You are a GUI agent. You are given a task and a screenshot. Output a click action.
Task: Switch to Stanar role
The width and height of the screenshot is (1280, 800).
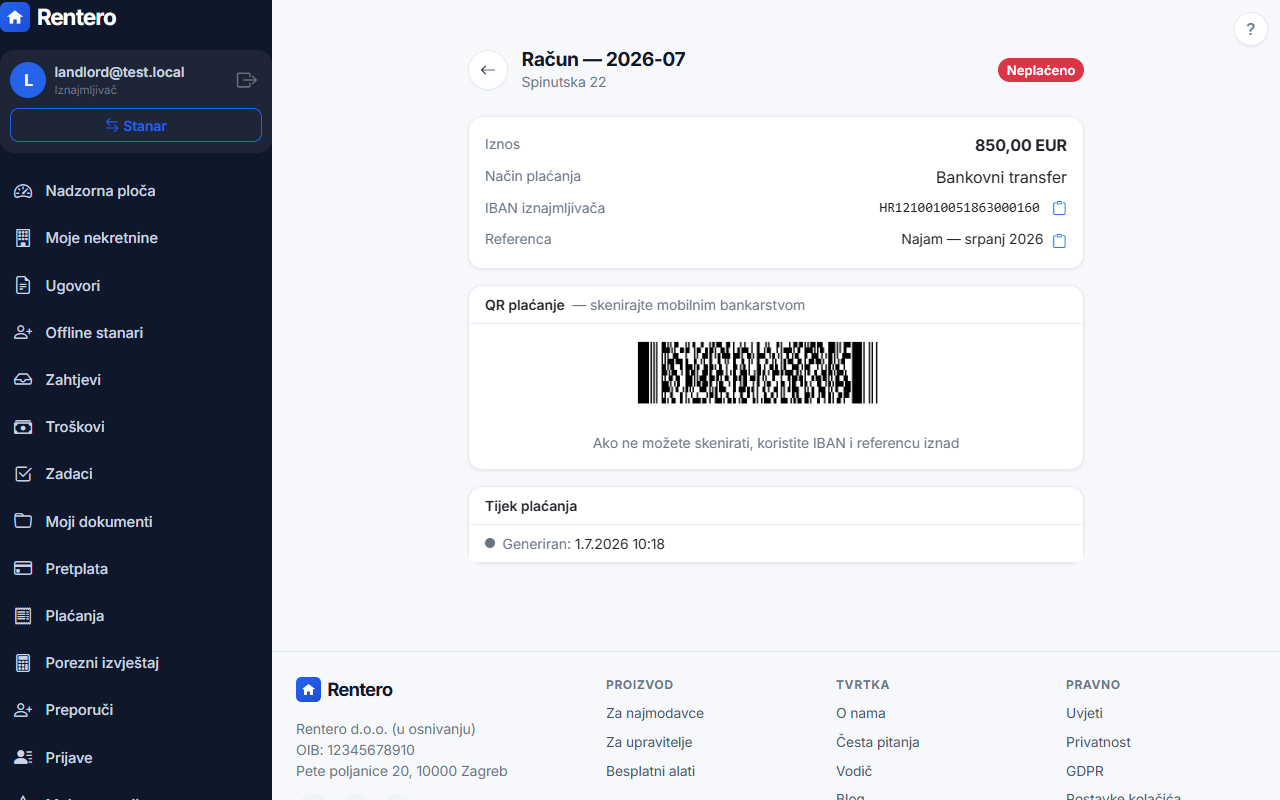[136, 125]
